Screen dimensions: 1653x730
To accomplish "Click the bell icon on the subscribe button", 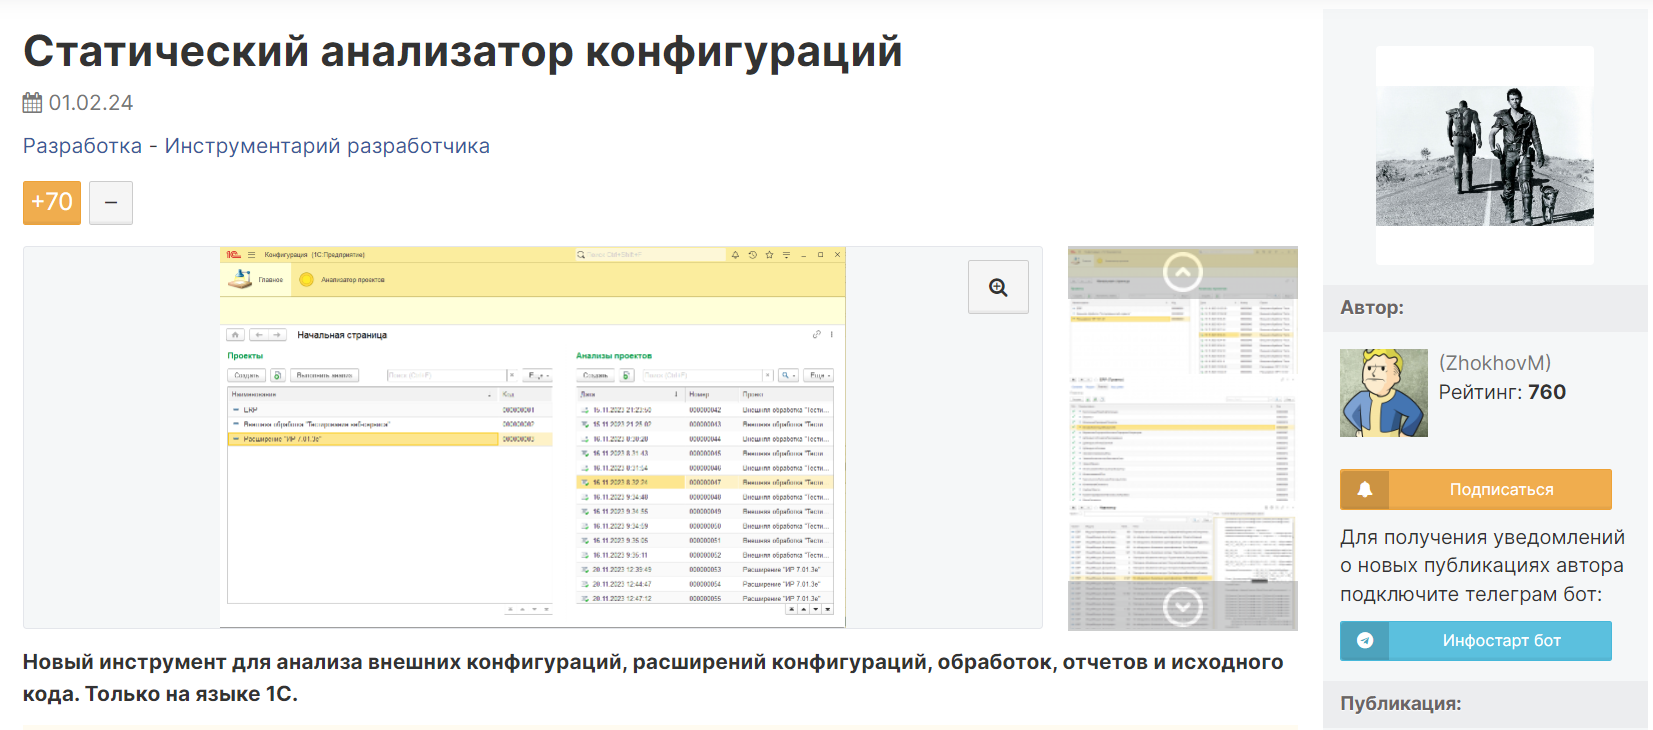I will [1365, 489].
